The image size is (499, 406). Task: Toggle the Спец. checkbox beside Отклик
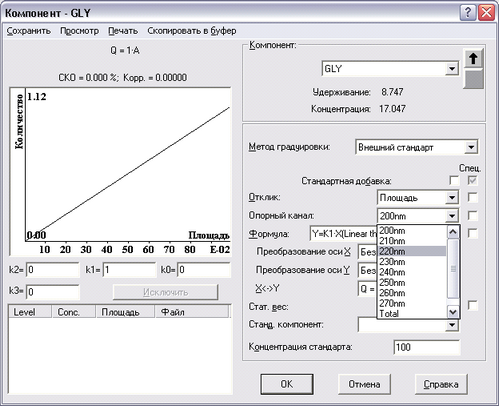tap(472, 197)
